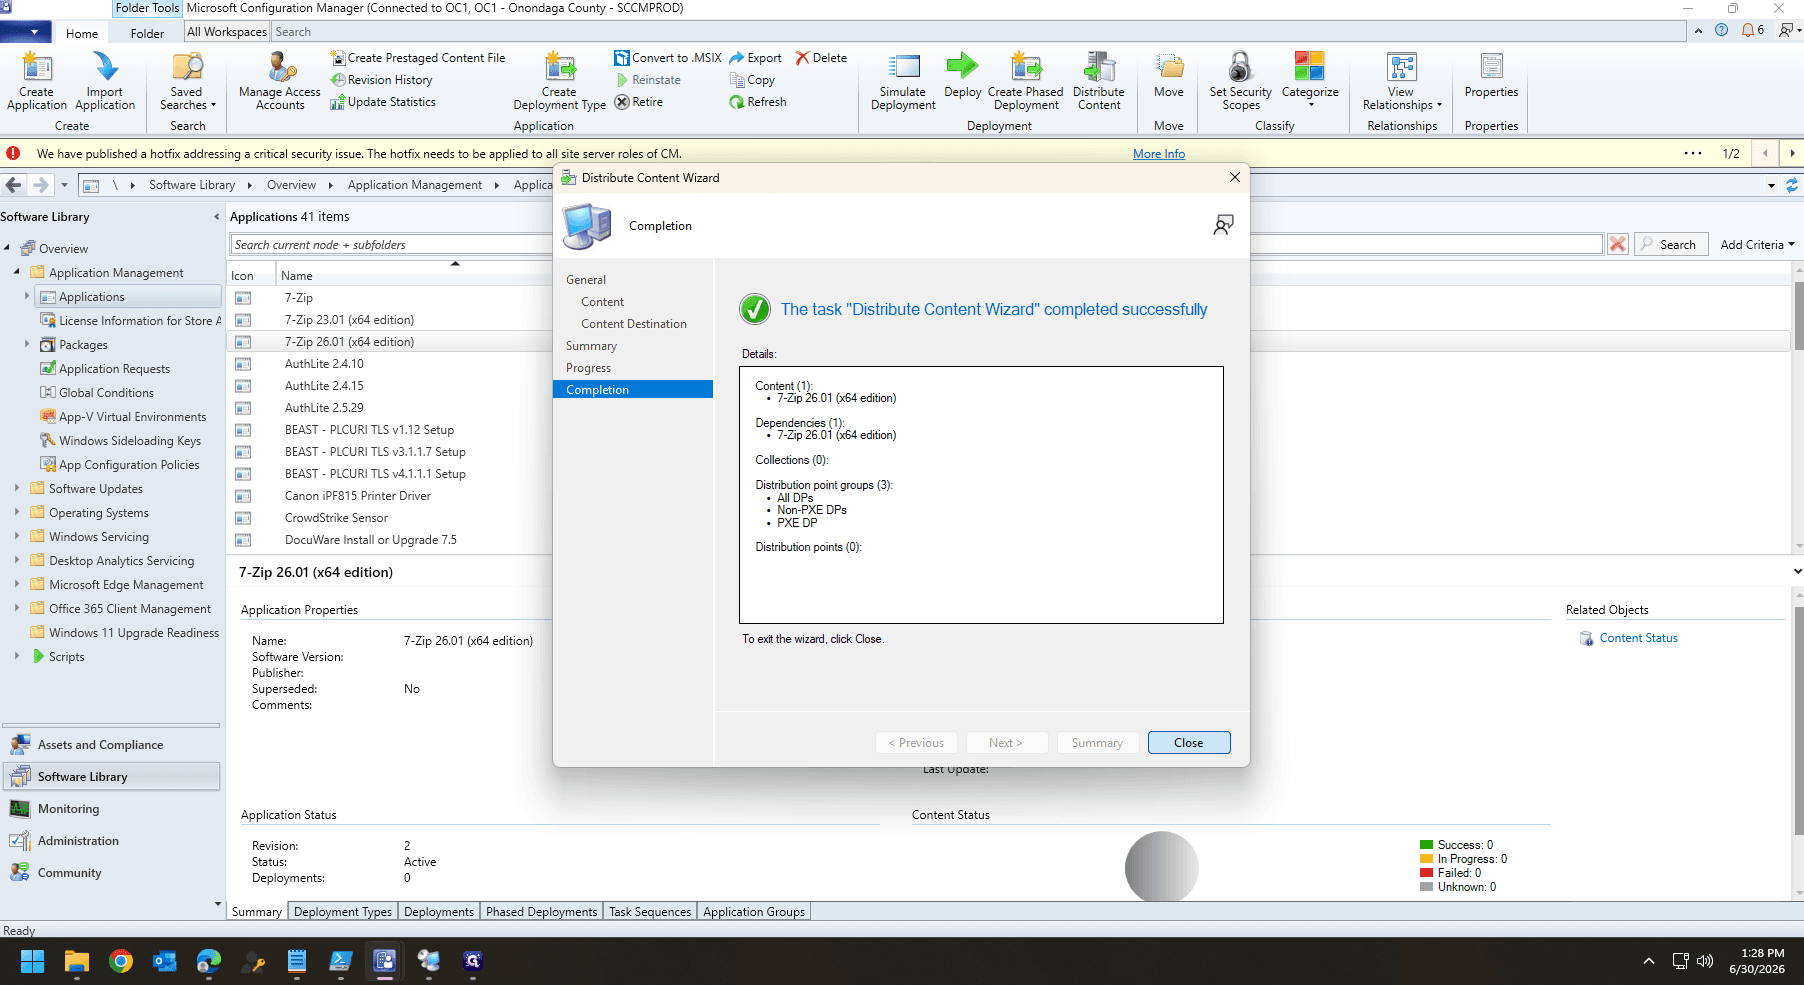Switch to the Folder ribbon tab

point(147,33)
